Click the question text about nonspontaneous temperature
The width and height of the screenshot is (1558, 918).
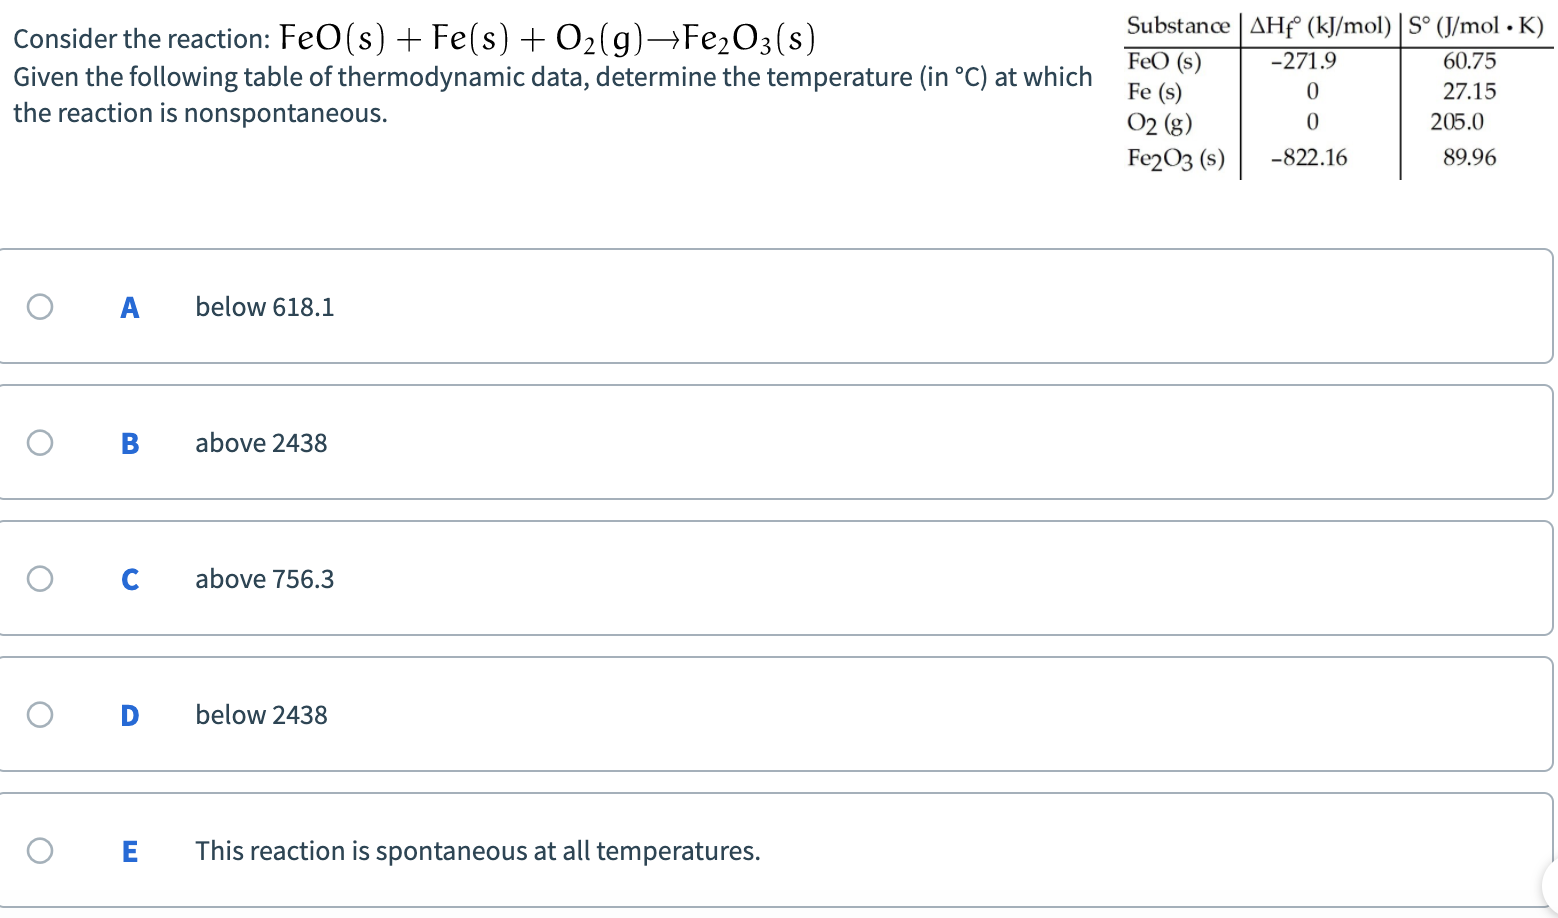point(550,94)
